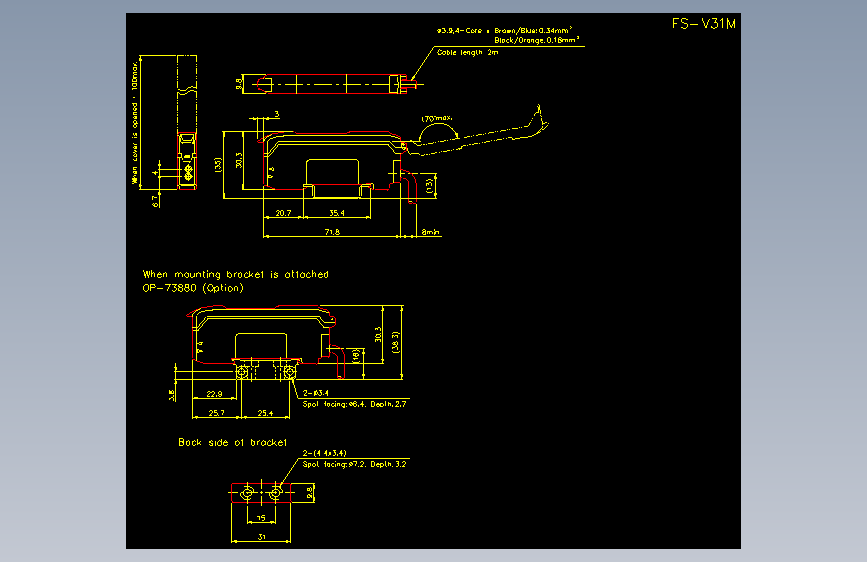Screen dimensions: 867x562
Task: Click the (38.3) height dimension
Action: pyautogui.click(x=395, y=342)
